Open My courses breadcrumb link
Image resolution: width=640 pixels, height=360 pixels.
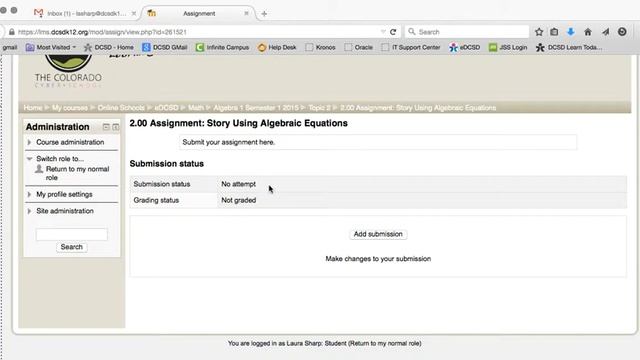point(70,108)
